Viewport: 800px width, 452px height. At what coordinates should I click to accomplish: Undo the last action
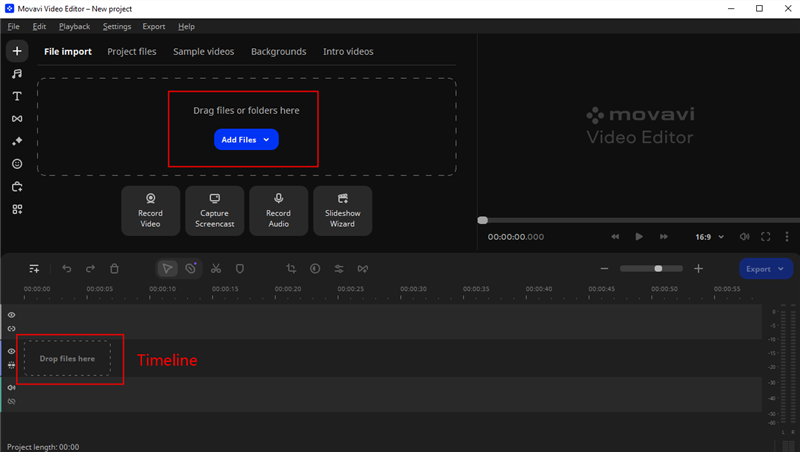click(x=67, y=269)
